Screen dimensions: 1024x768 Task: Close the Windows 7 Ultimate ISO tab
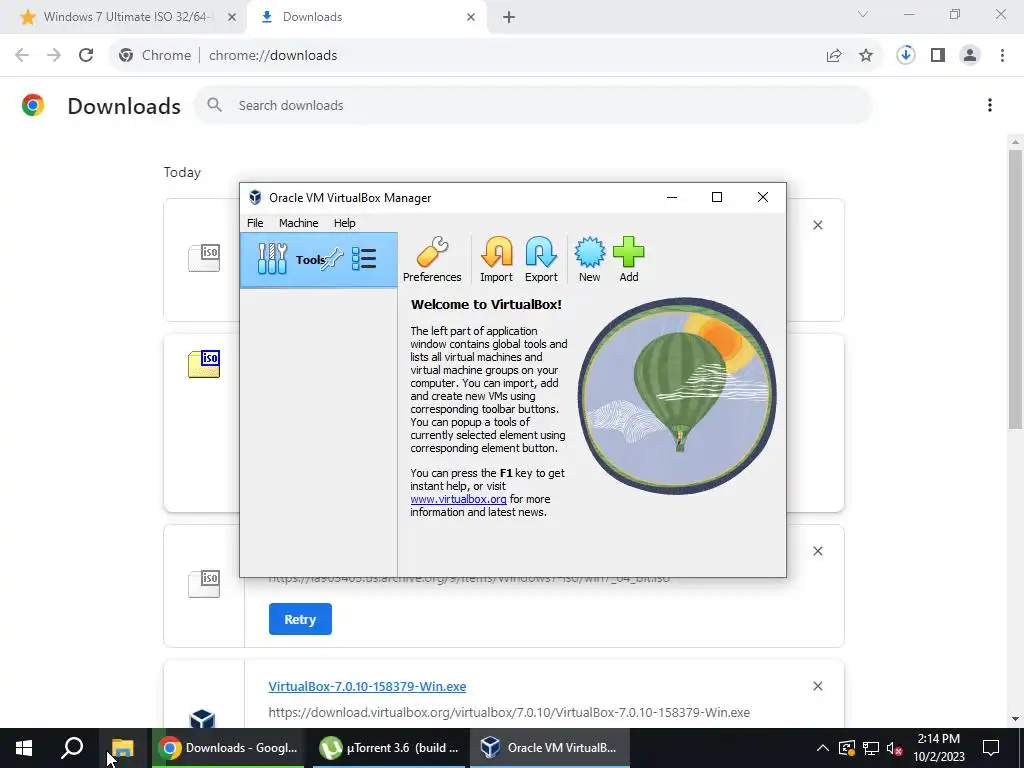pyautogui.click(x=232, y=17)
